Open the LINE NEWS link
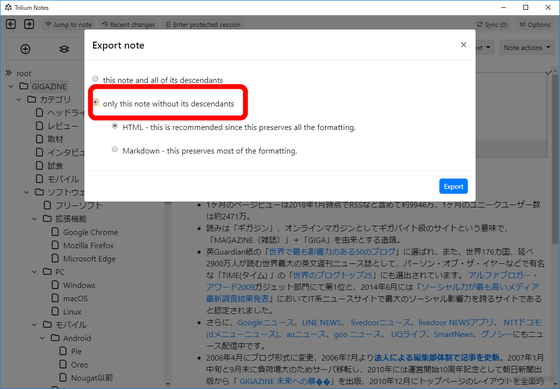 tap(321, 323)
